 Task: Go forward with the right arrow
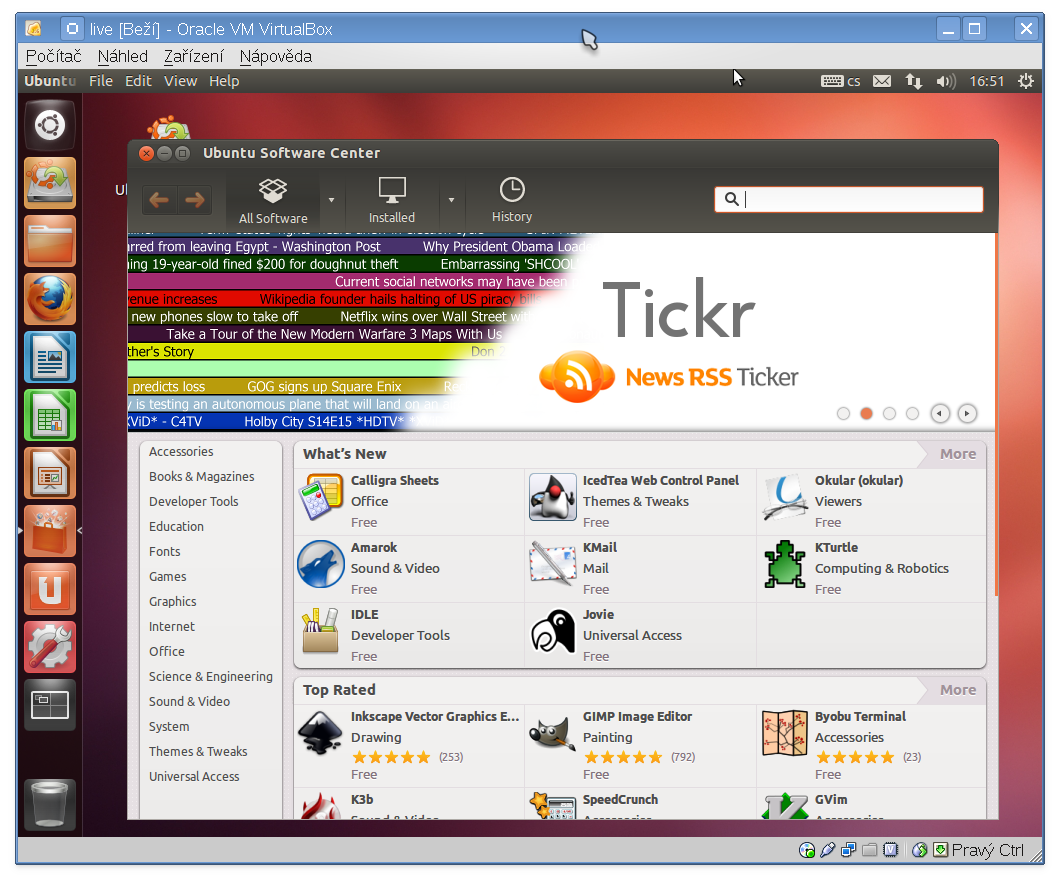(x=195, y=199)
